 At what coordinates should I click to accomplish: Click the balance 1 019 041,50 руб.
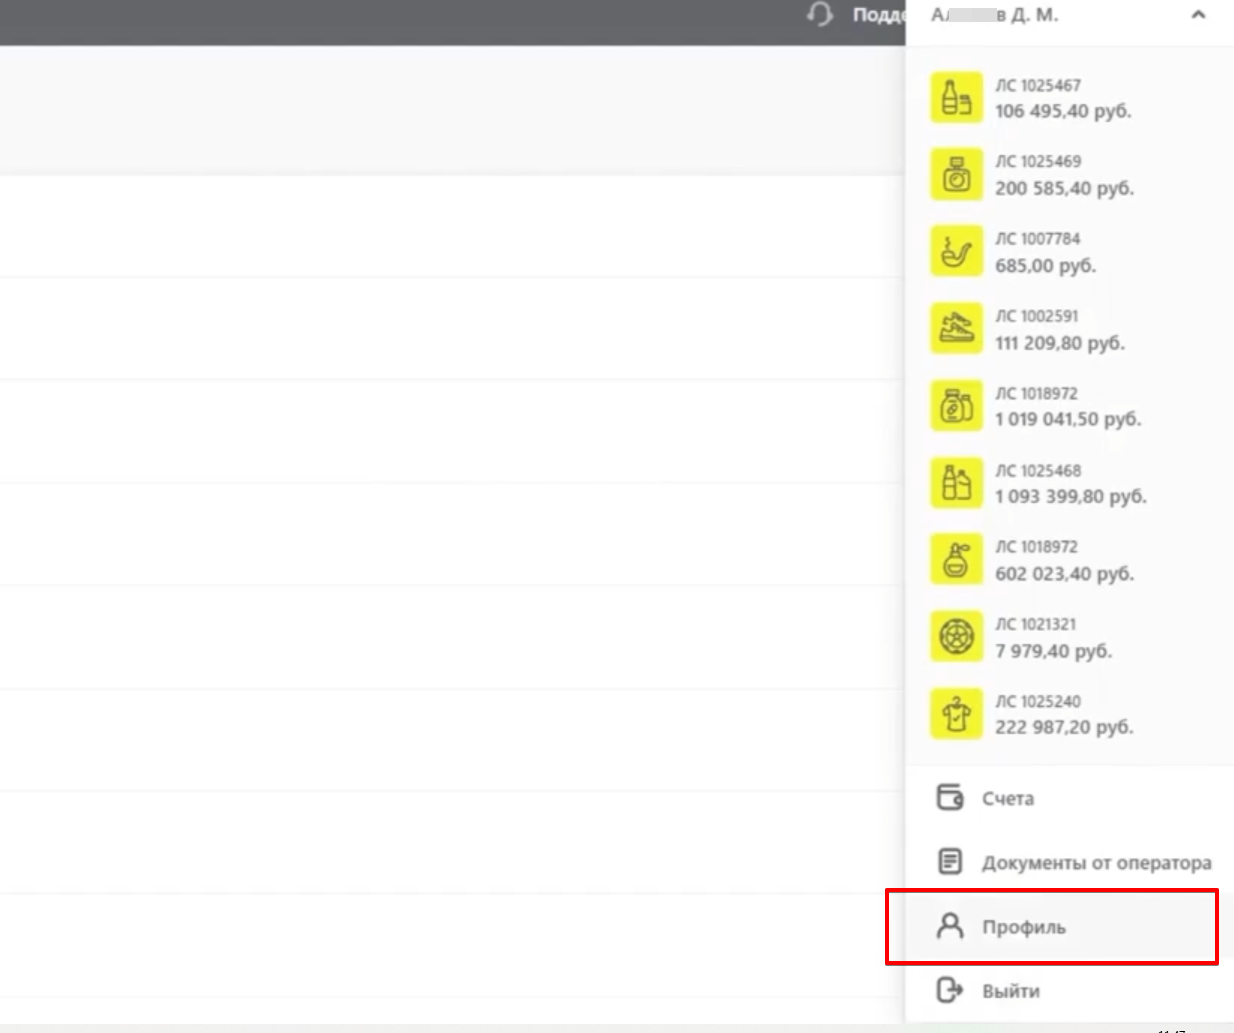tap(1068, 419)
